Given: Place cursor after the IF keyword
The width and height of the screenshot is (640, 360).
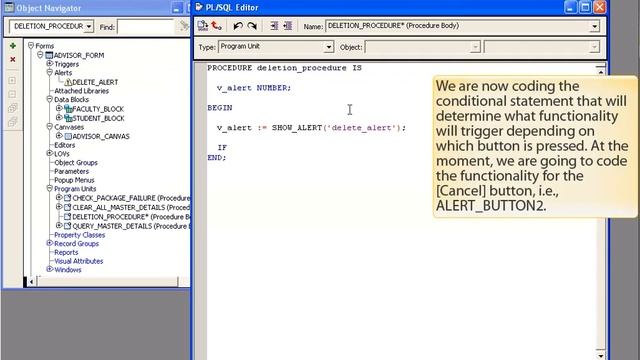Looking at the screenshot, I should point(228,148).
